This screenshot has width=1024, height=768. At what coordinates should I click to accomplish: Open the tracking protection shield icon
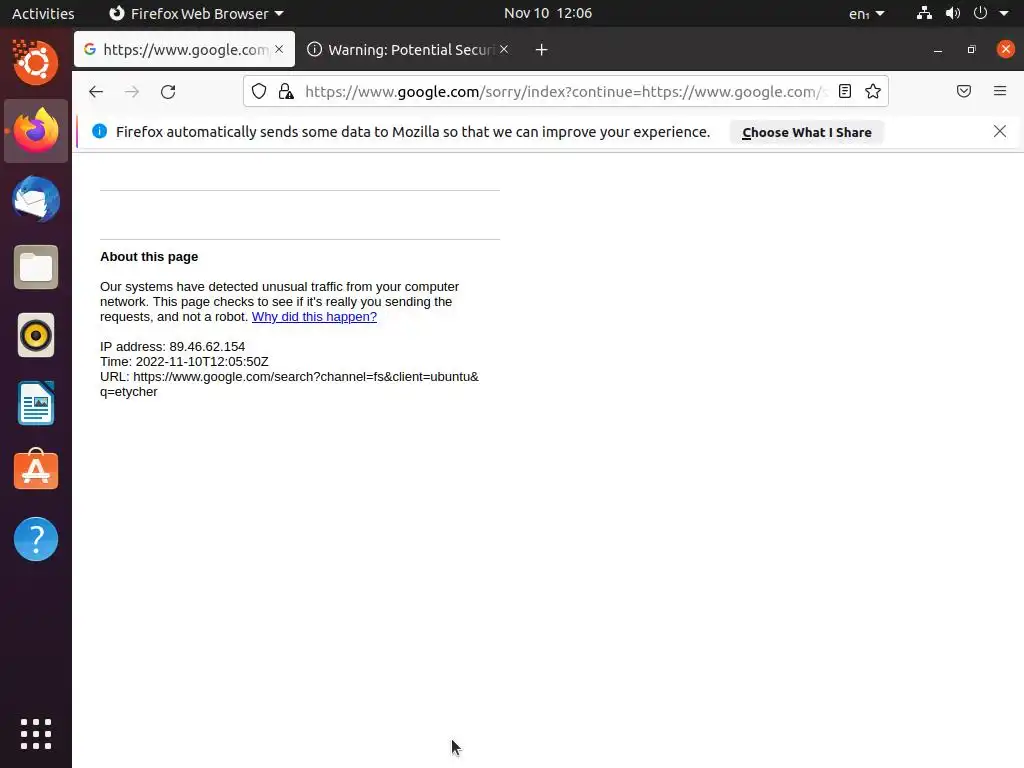[259, 91]
